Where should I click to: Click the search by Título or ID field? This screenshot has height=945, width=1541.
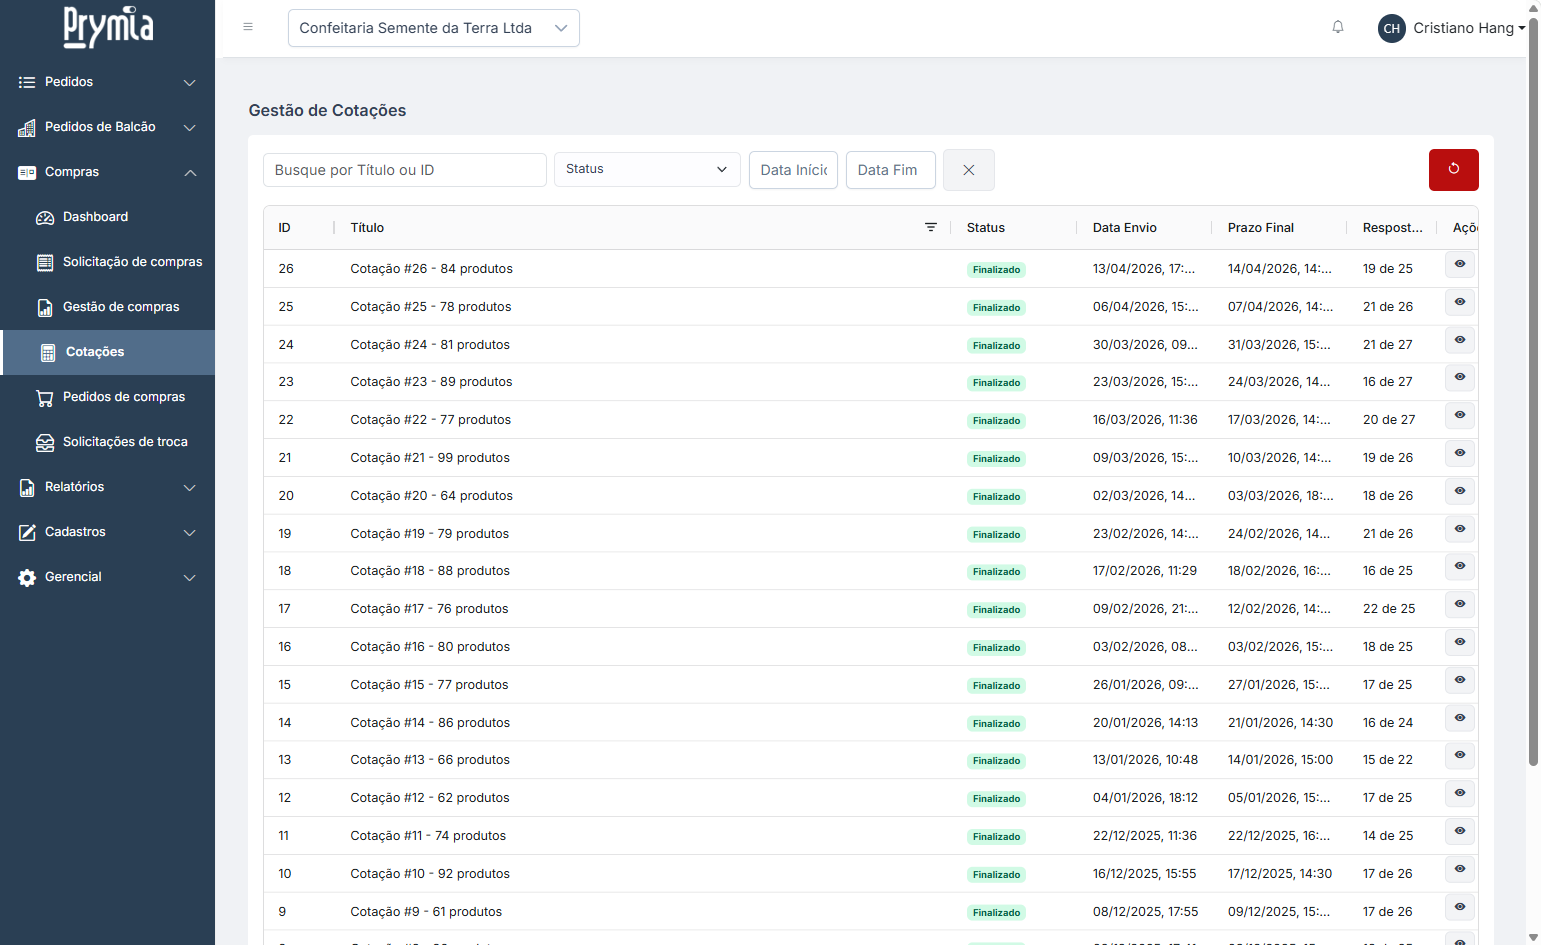click(404, 170)
